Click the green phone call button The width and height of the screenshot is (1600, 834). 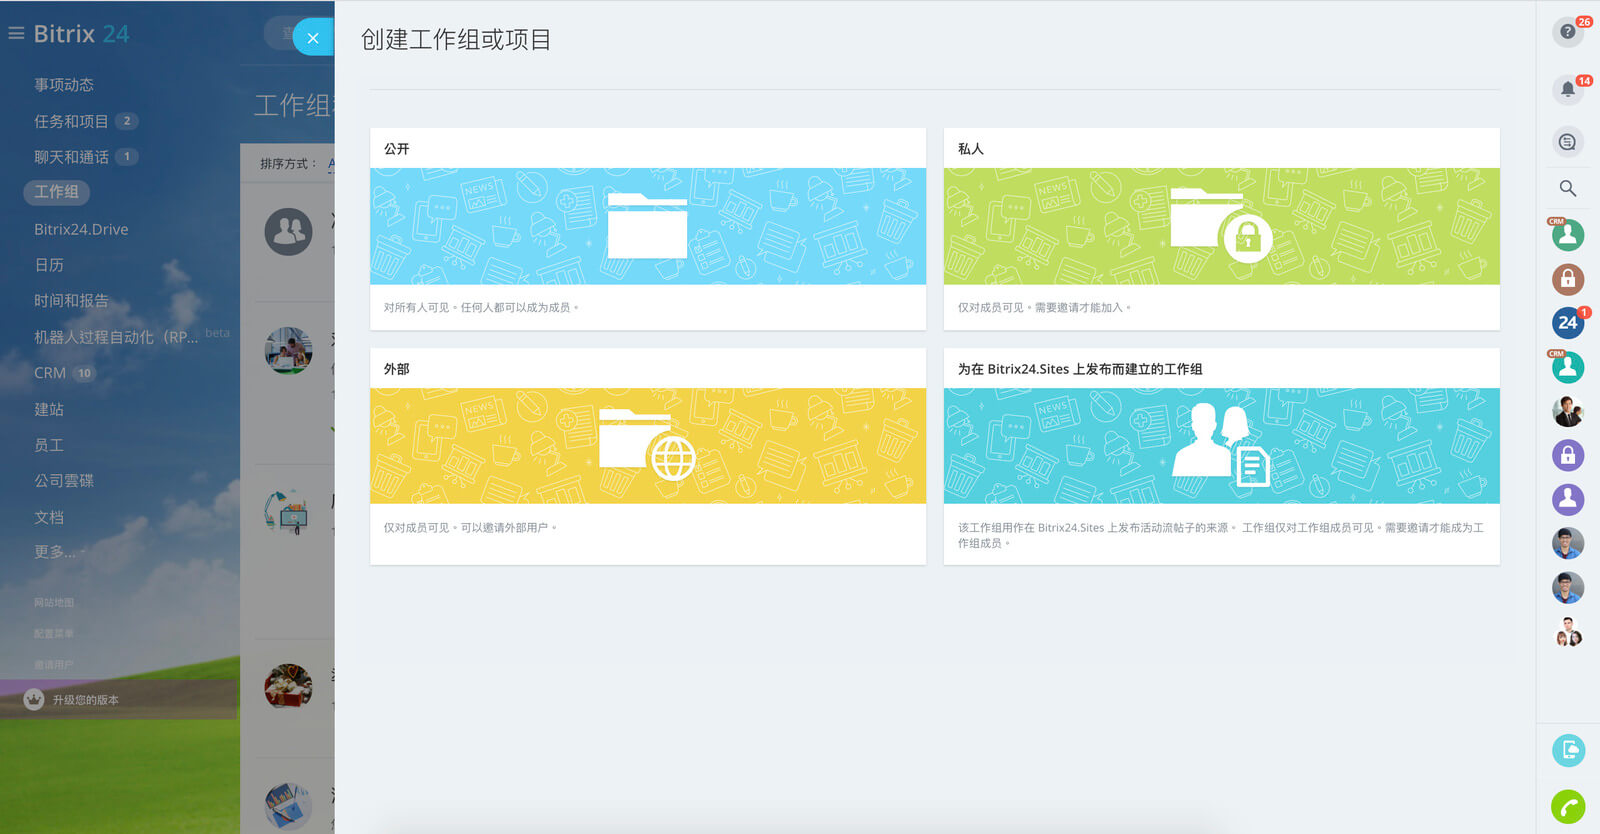click(x=1567, y=806)
